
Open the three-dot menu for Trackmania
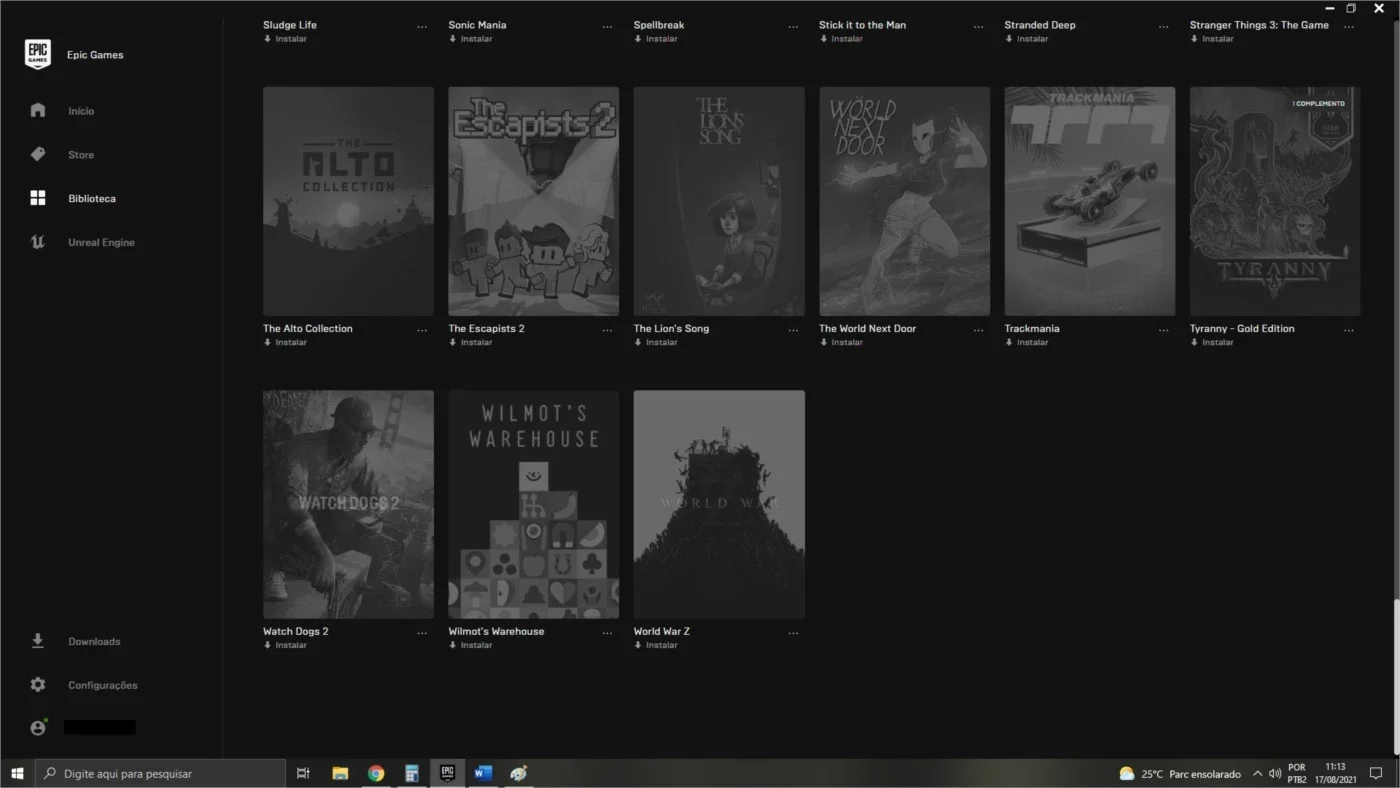coord(1164,329)
